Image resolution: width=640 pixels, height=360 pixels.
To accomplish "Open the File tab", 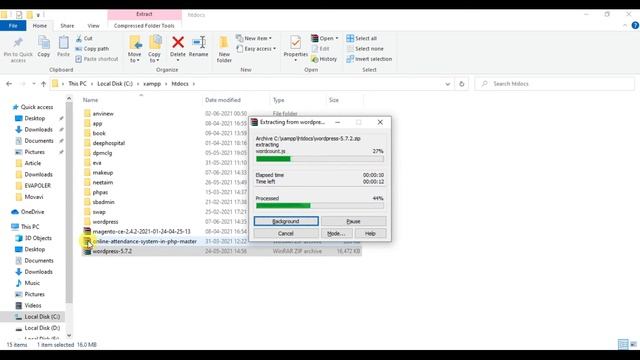I will (x=13, y=26).
